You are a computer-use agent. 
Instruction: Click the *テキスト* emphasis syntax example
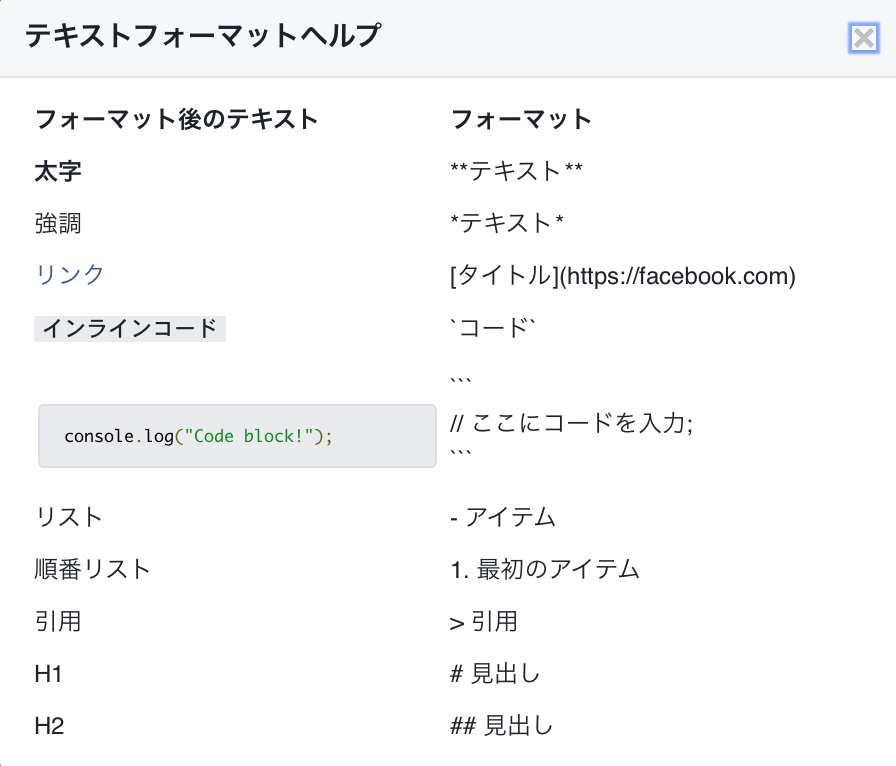point(507,224)
